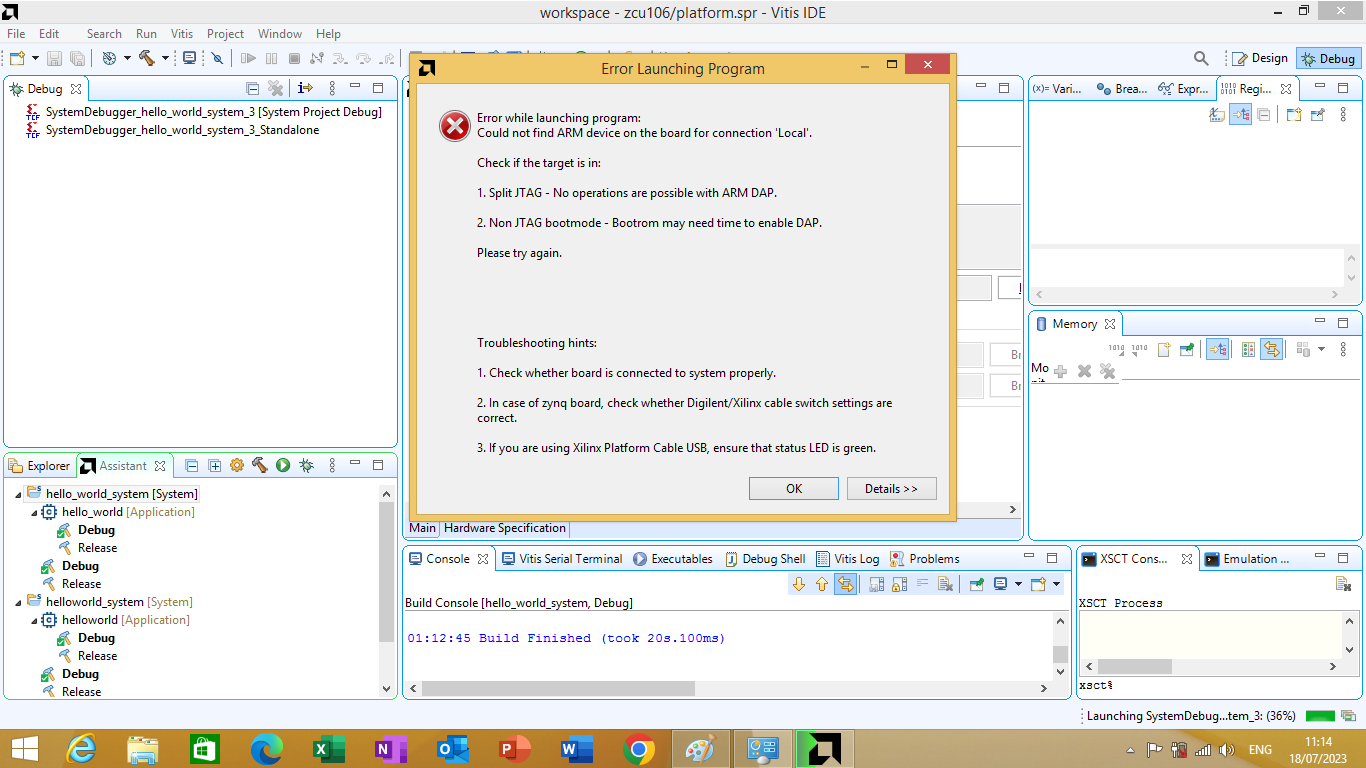Select SystemDebugger_hello_world_system_3_Standalone entry
Viewport: 1366px width, 768px height.
pyautogui.click(x=182, y=130)
